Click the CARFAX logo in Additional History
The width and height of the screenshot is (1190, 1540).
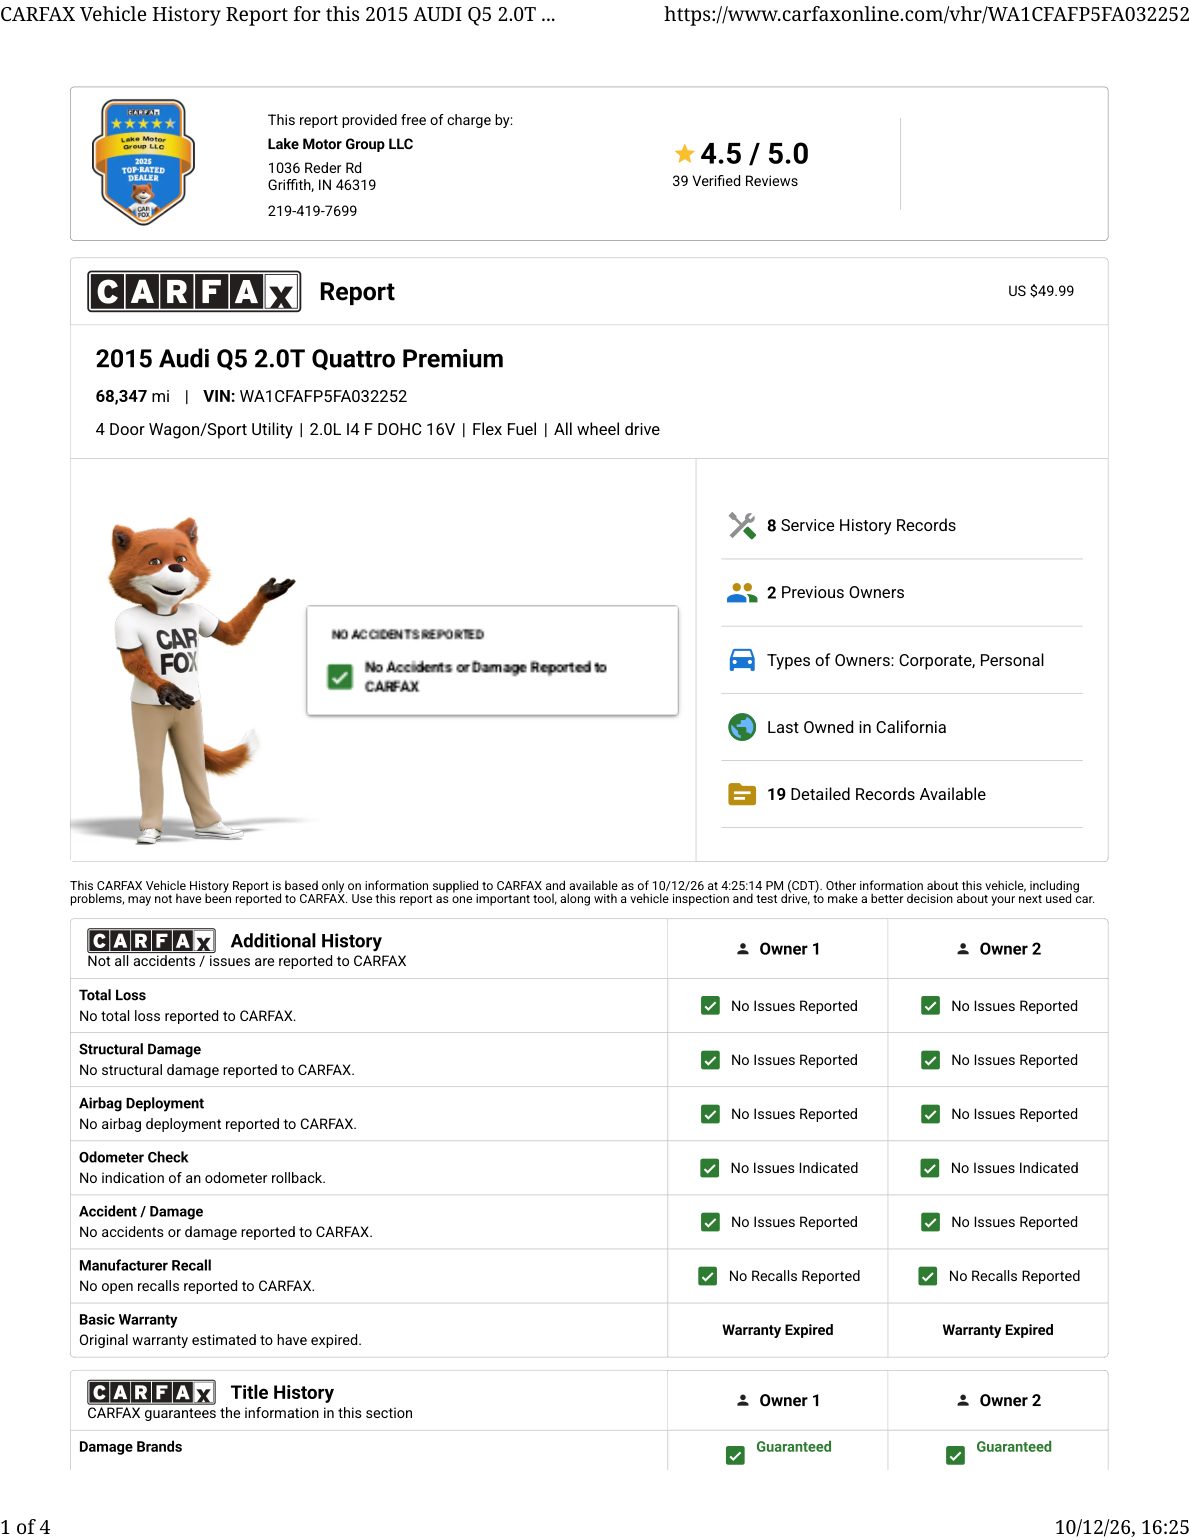(151, 941)
